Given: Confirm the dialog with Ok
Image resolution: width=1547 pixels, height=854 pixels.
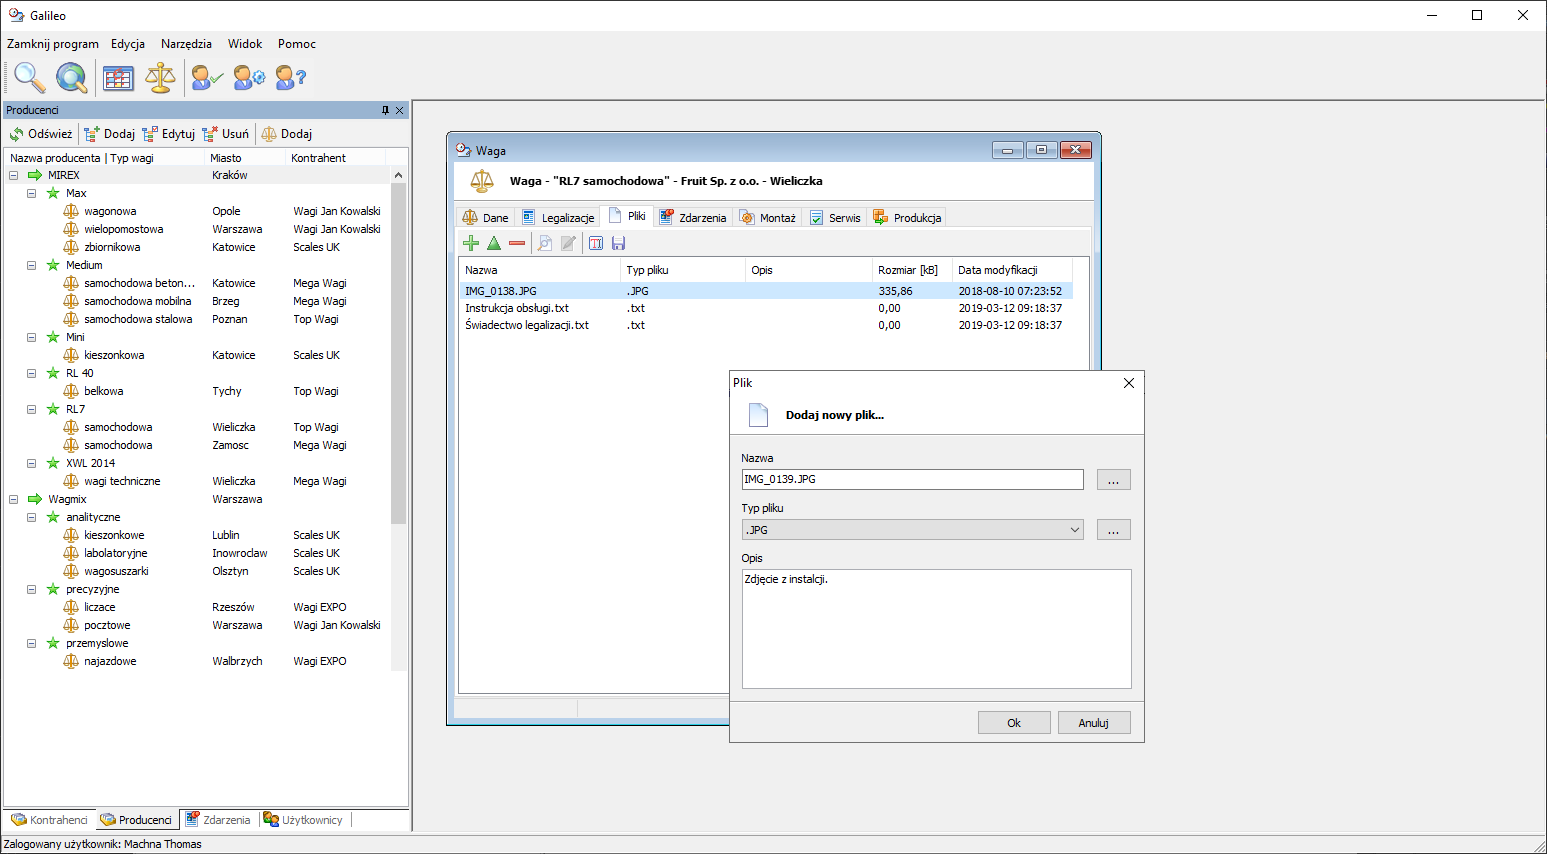Looking at the screenshot, I should (1014, 723).
